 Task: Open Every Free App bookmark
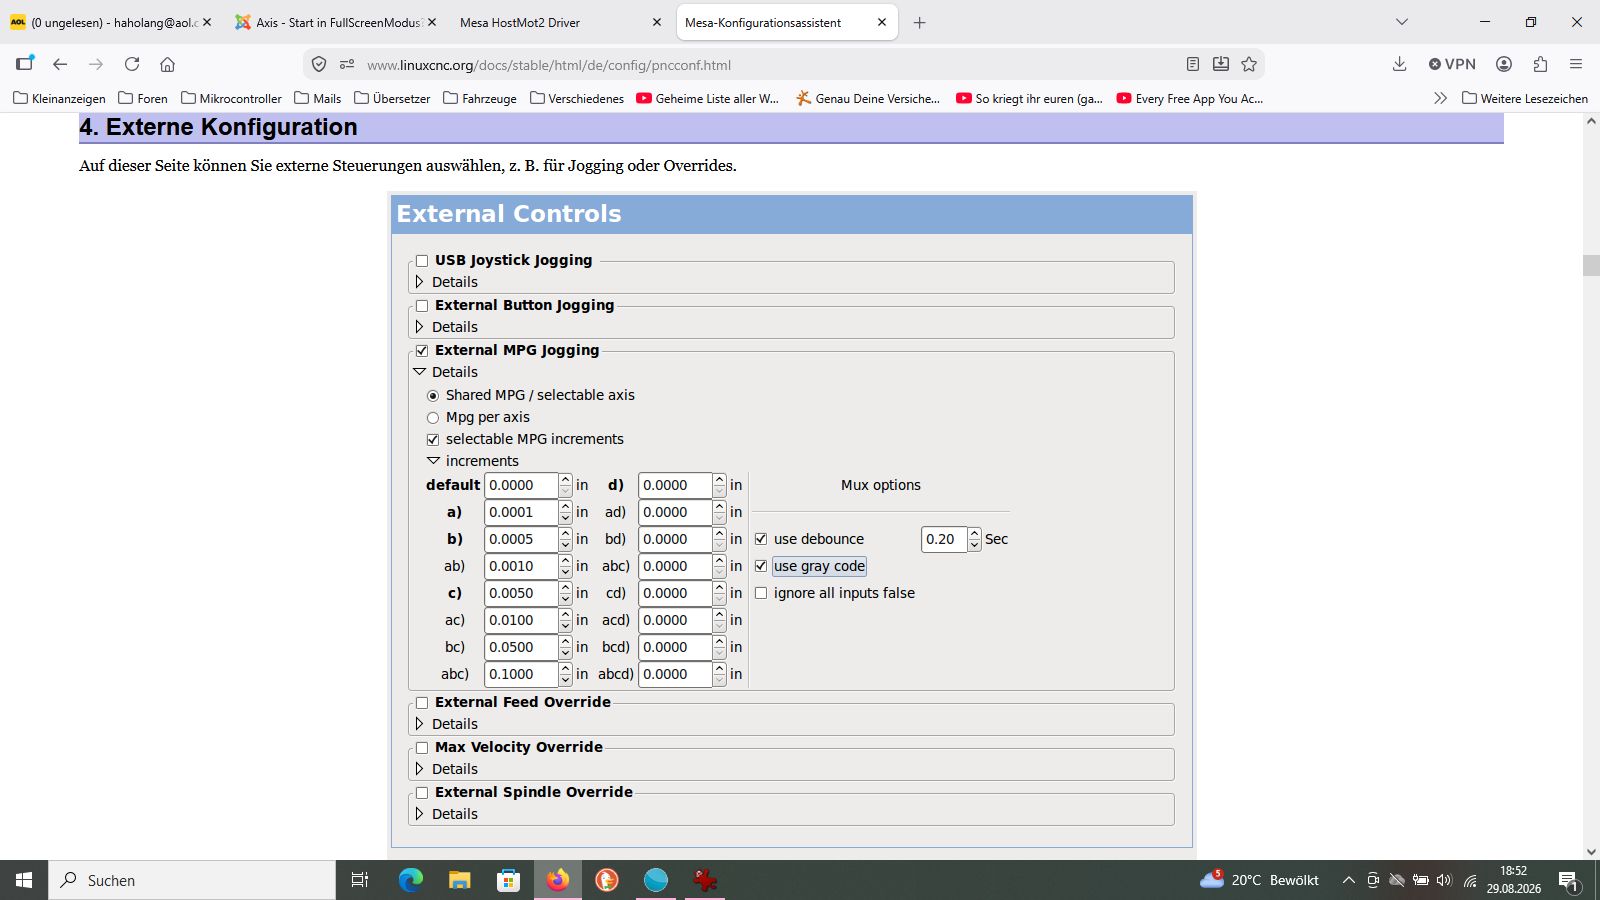(x=1190, y=98)
